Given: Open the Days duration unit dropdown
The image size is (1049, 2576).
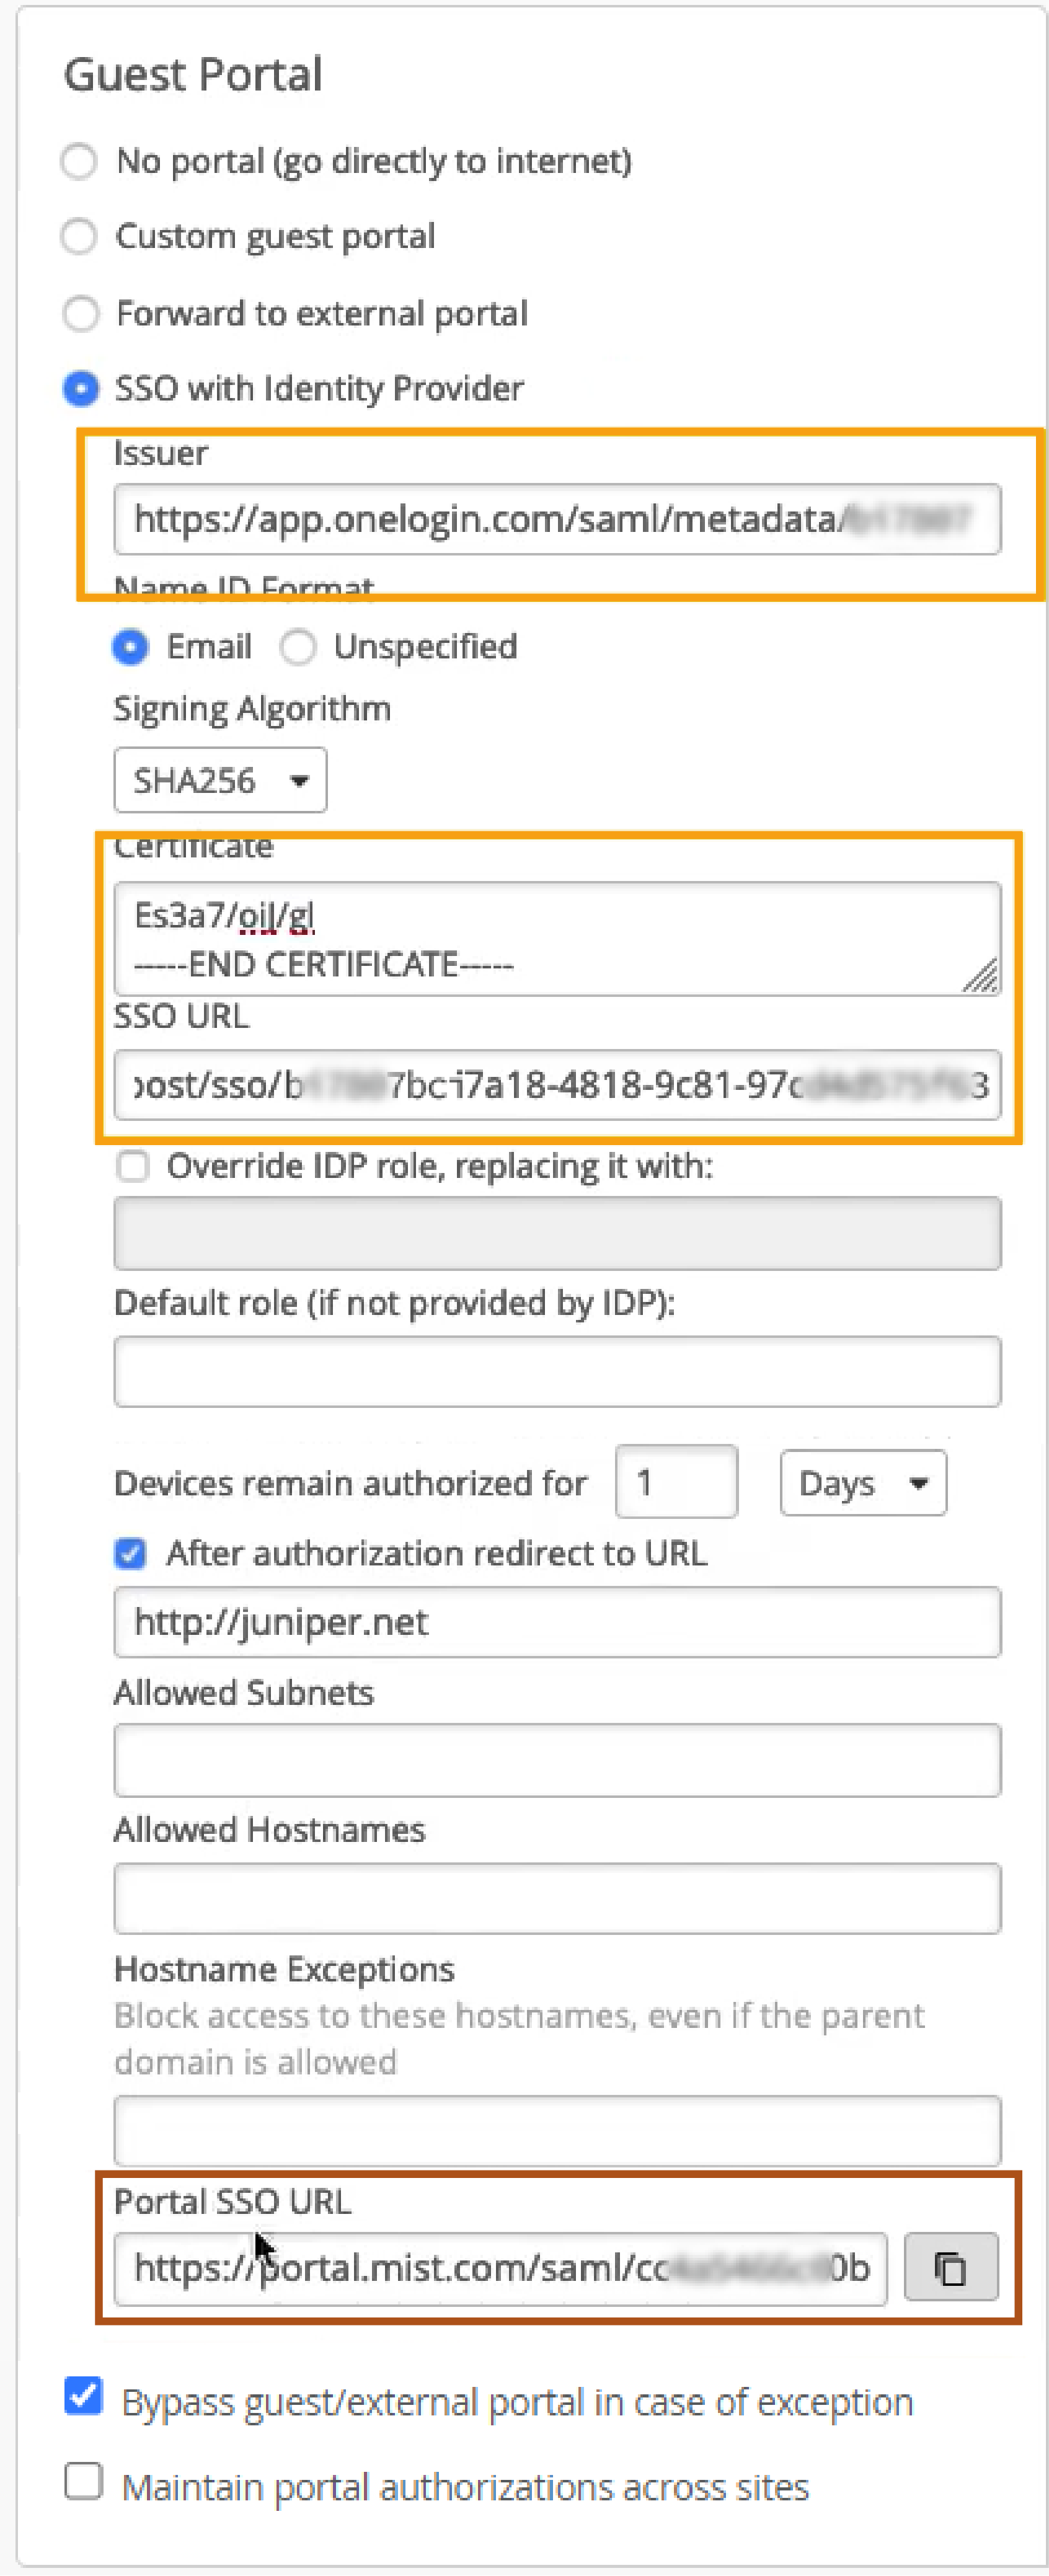Looking at the screenshot, I should tap(862, 1483).
